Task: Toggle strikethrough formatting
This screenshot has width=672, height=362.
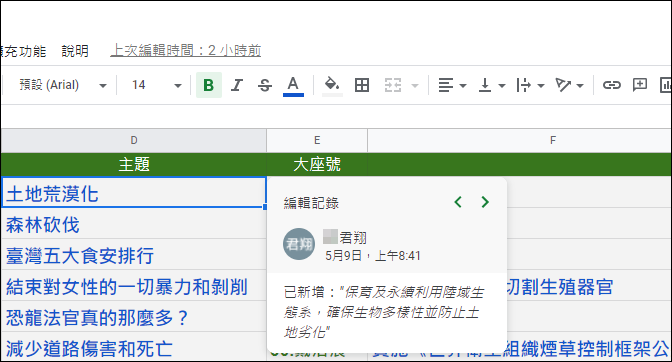Action: (265, 85)
